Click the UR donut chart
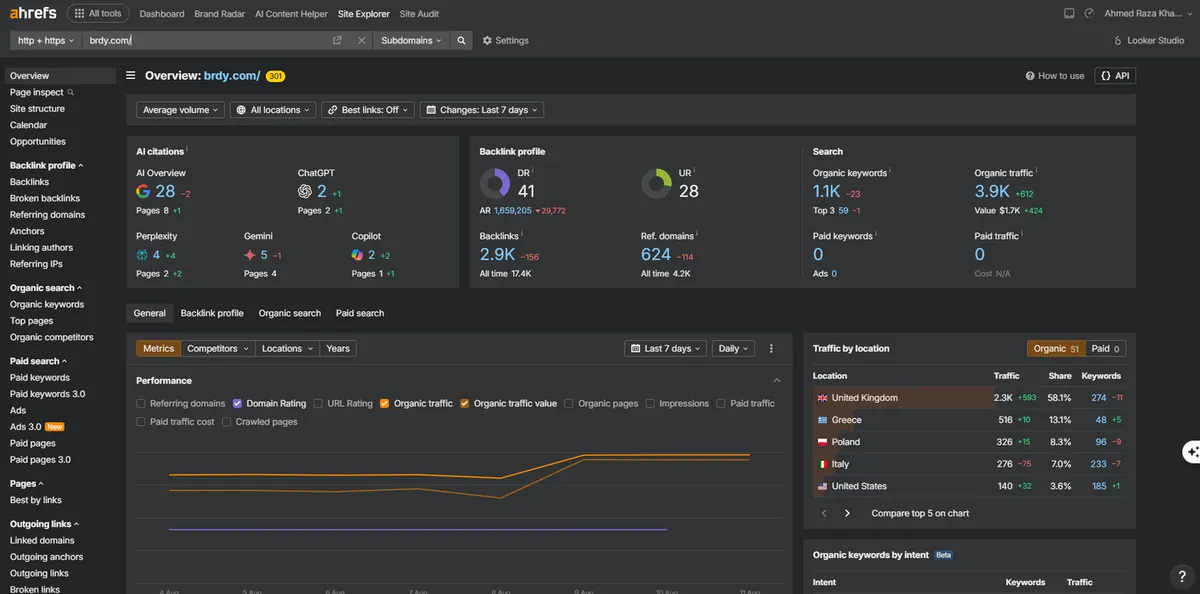 click(656, 183)
